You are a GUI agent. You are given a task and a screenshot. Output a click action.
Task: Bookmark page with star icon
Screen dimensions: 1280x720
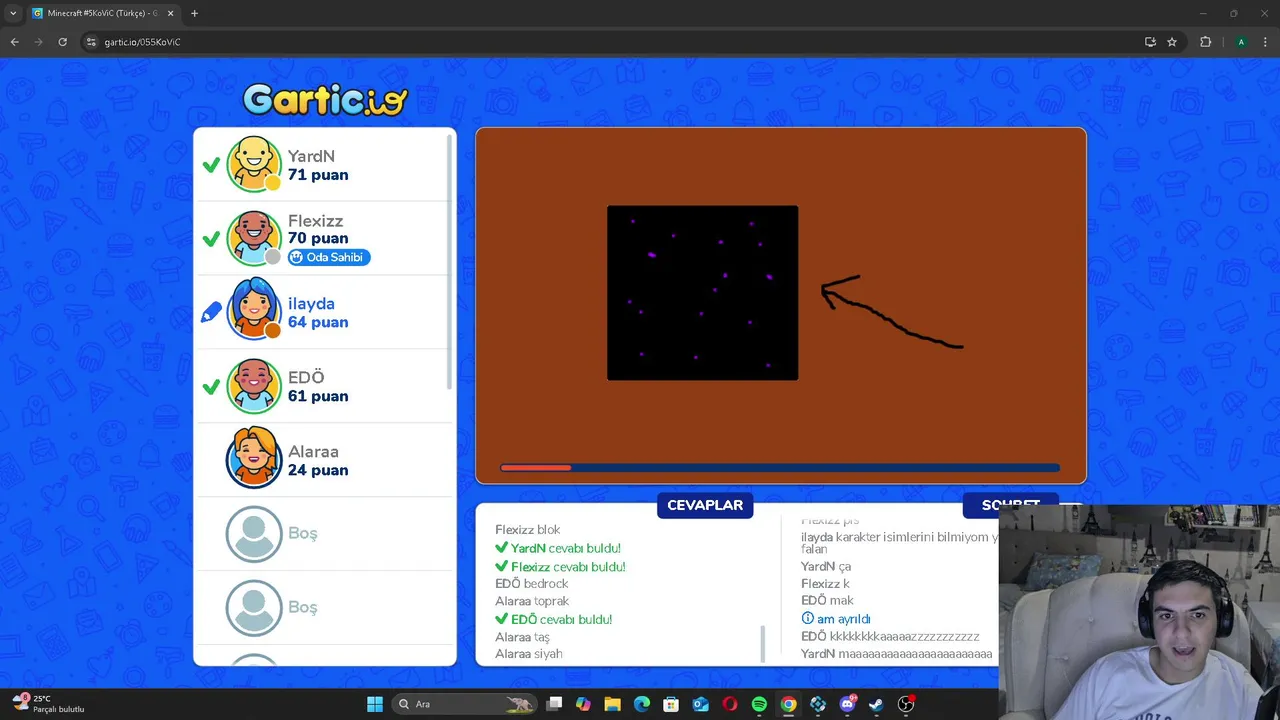pyautogui.click(x=1172, y=42)
